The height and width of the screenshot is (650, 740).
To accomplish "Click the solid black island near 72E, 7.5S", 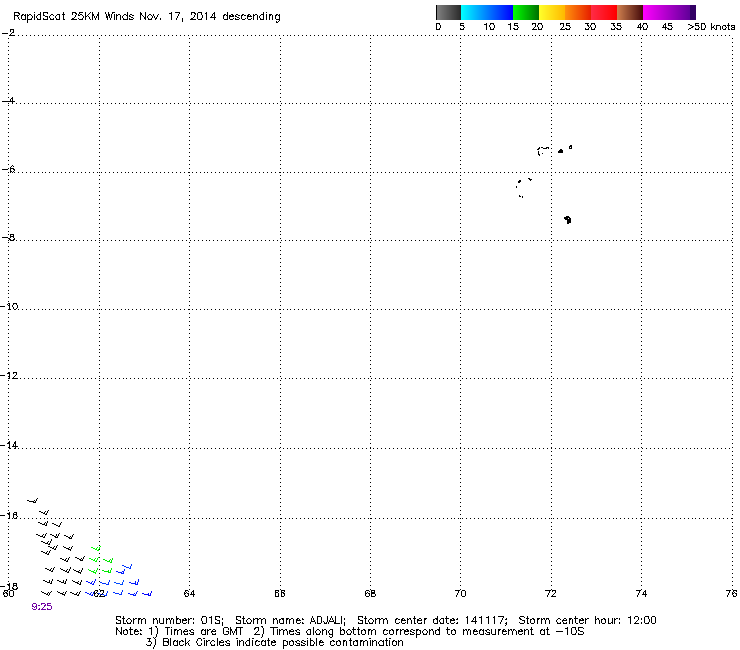I will [568, 219].
